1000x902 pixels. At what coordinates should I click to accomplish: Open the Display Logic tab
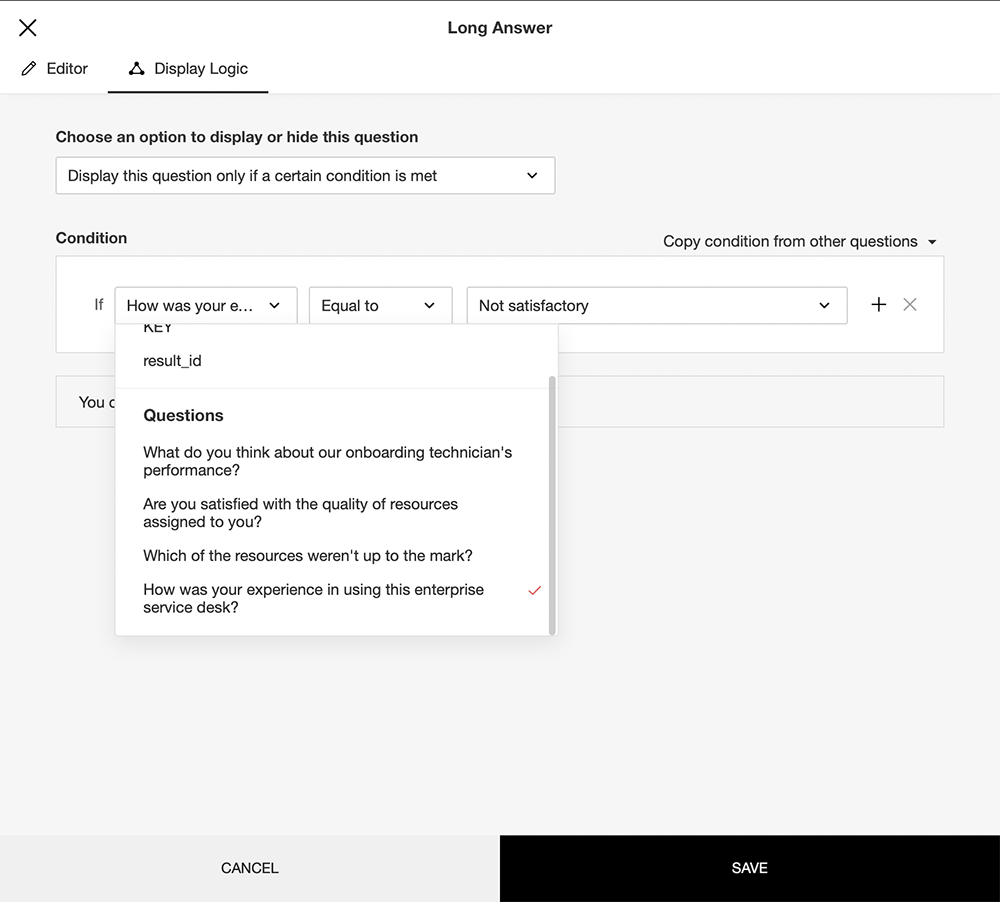click(188, 69)
